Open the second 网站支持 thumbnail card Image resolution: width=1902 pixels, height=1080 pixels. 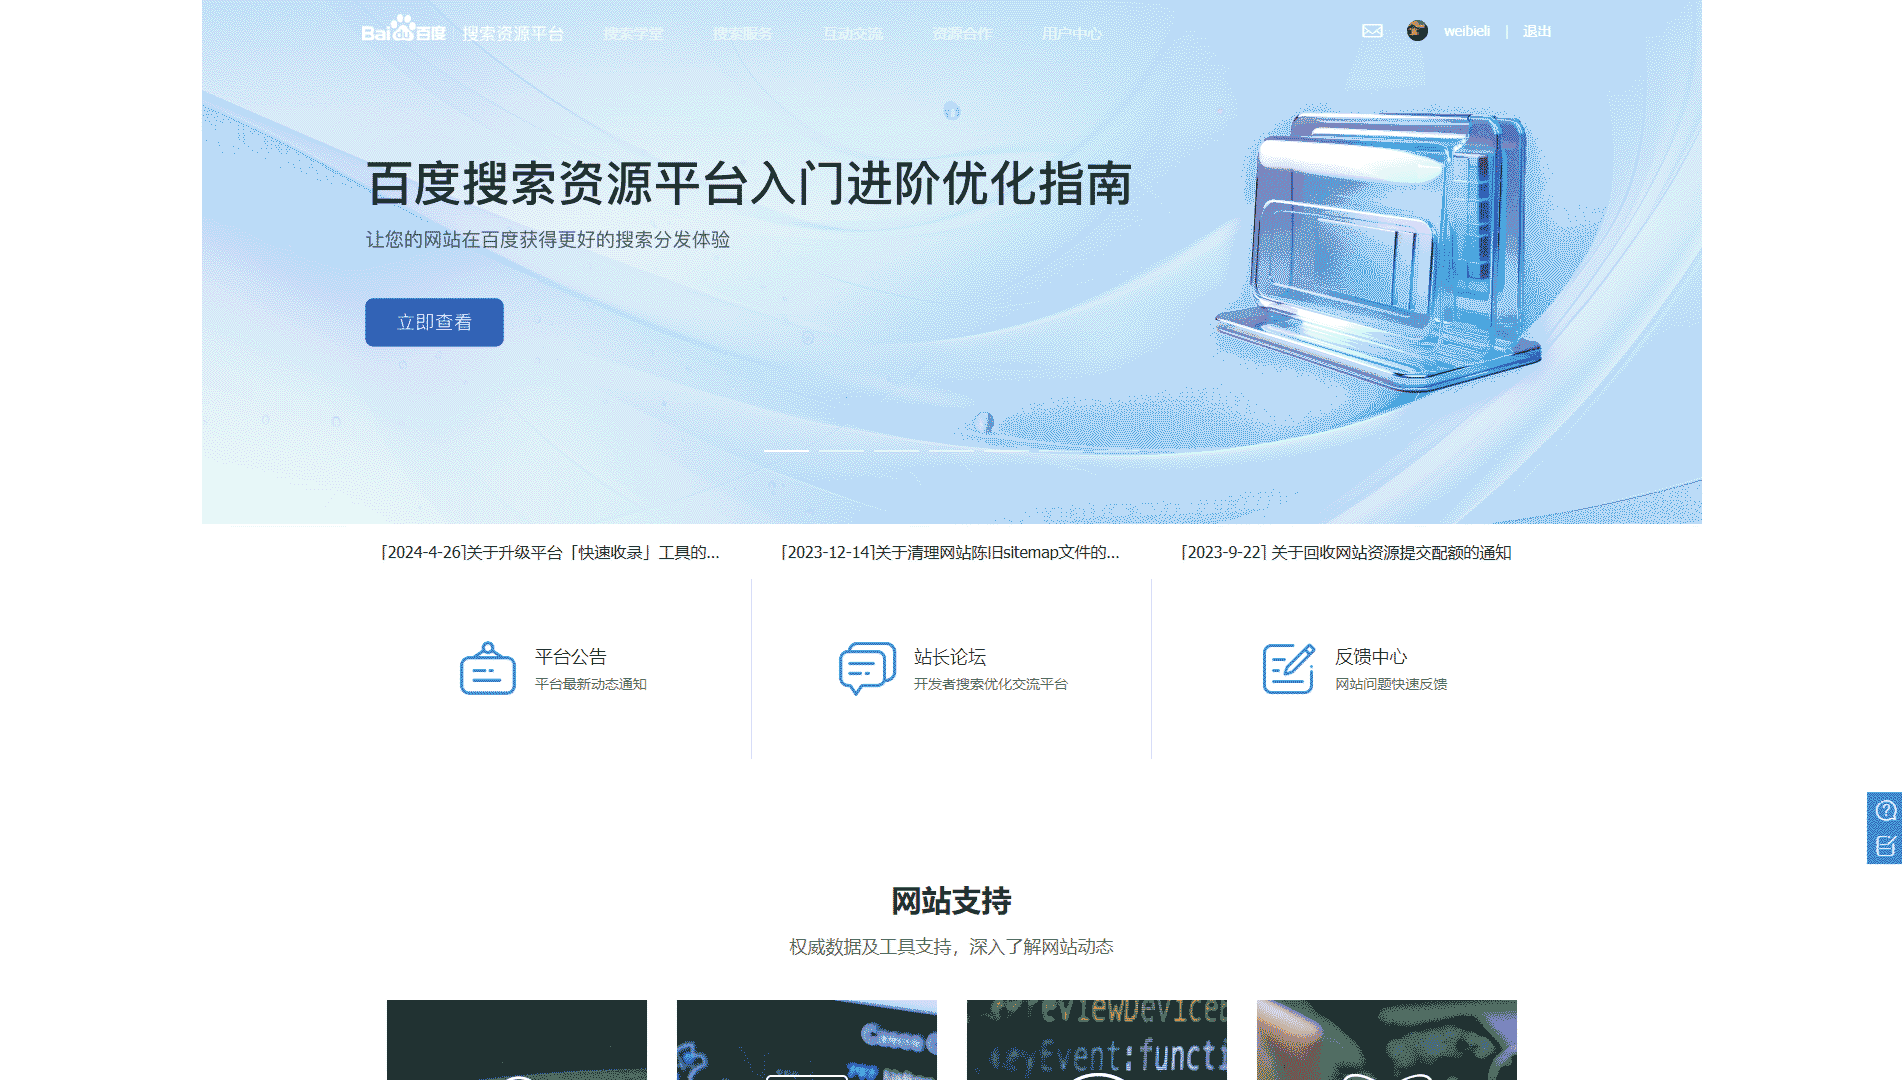(x=807, y=1040)
